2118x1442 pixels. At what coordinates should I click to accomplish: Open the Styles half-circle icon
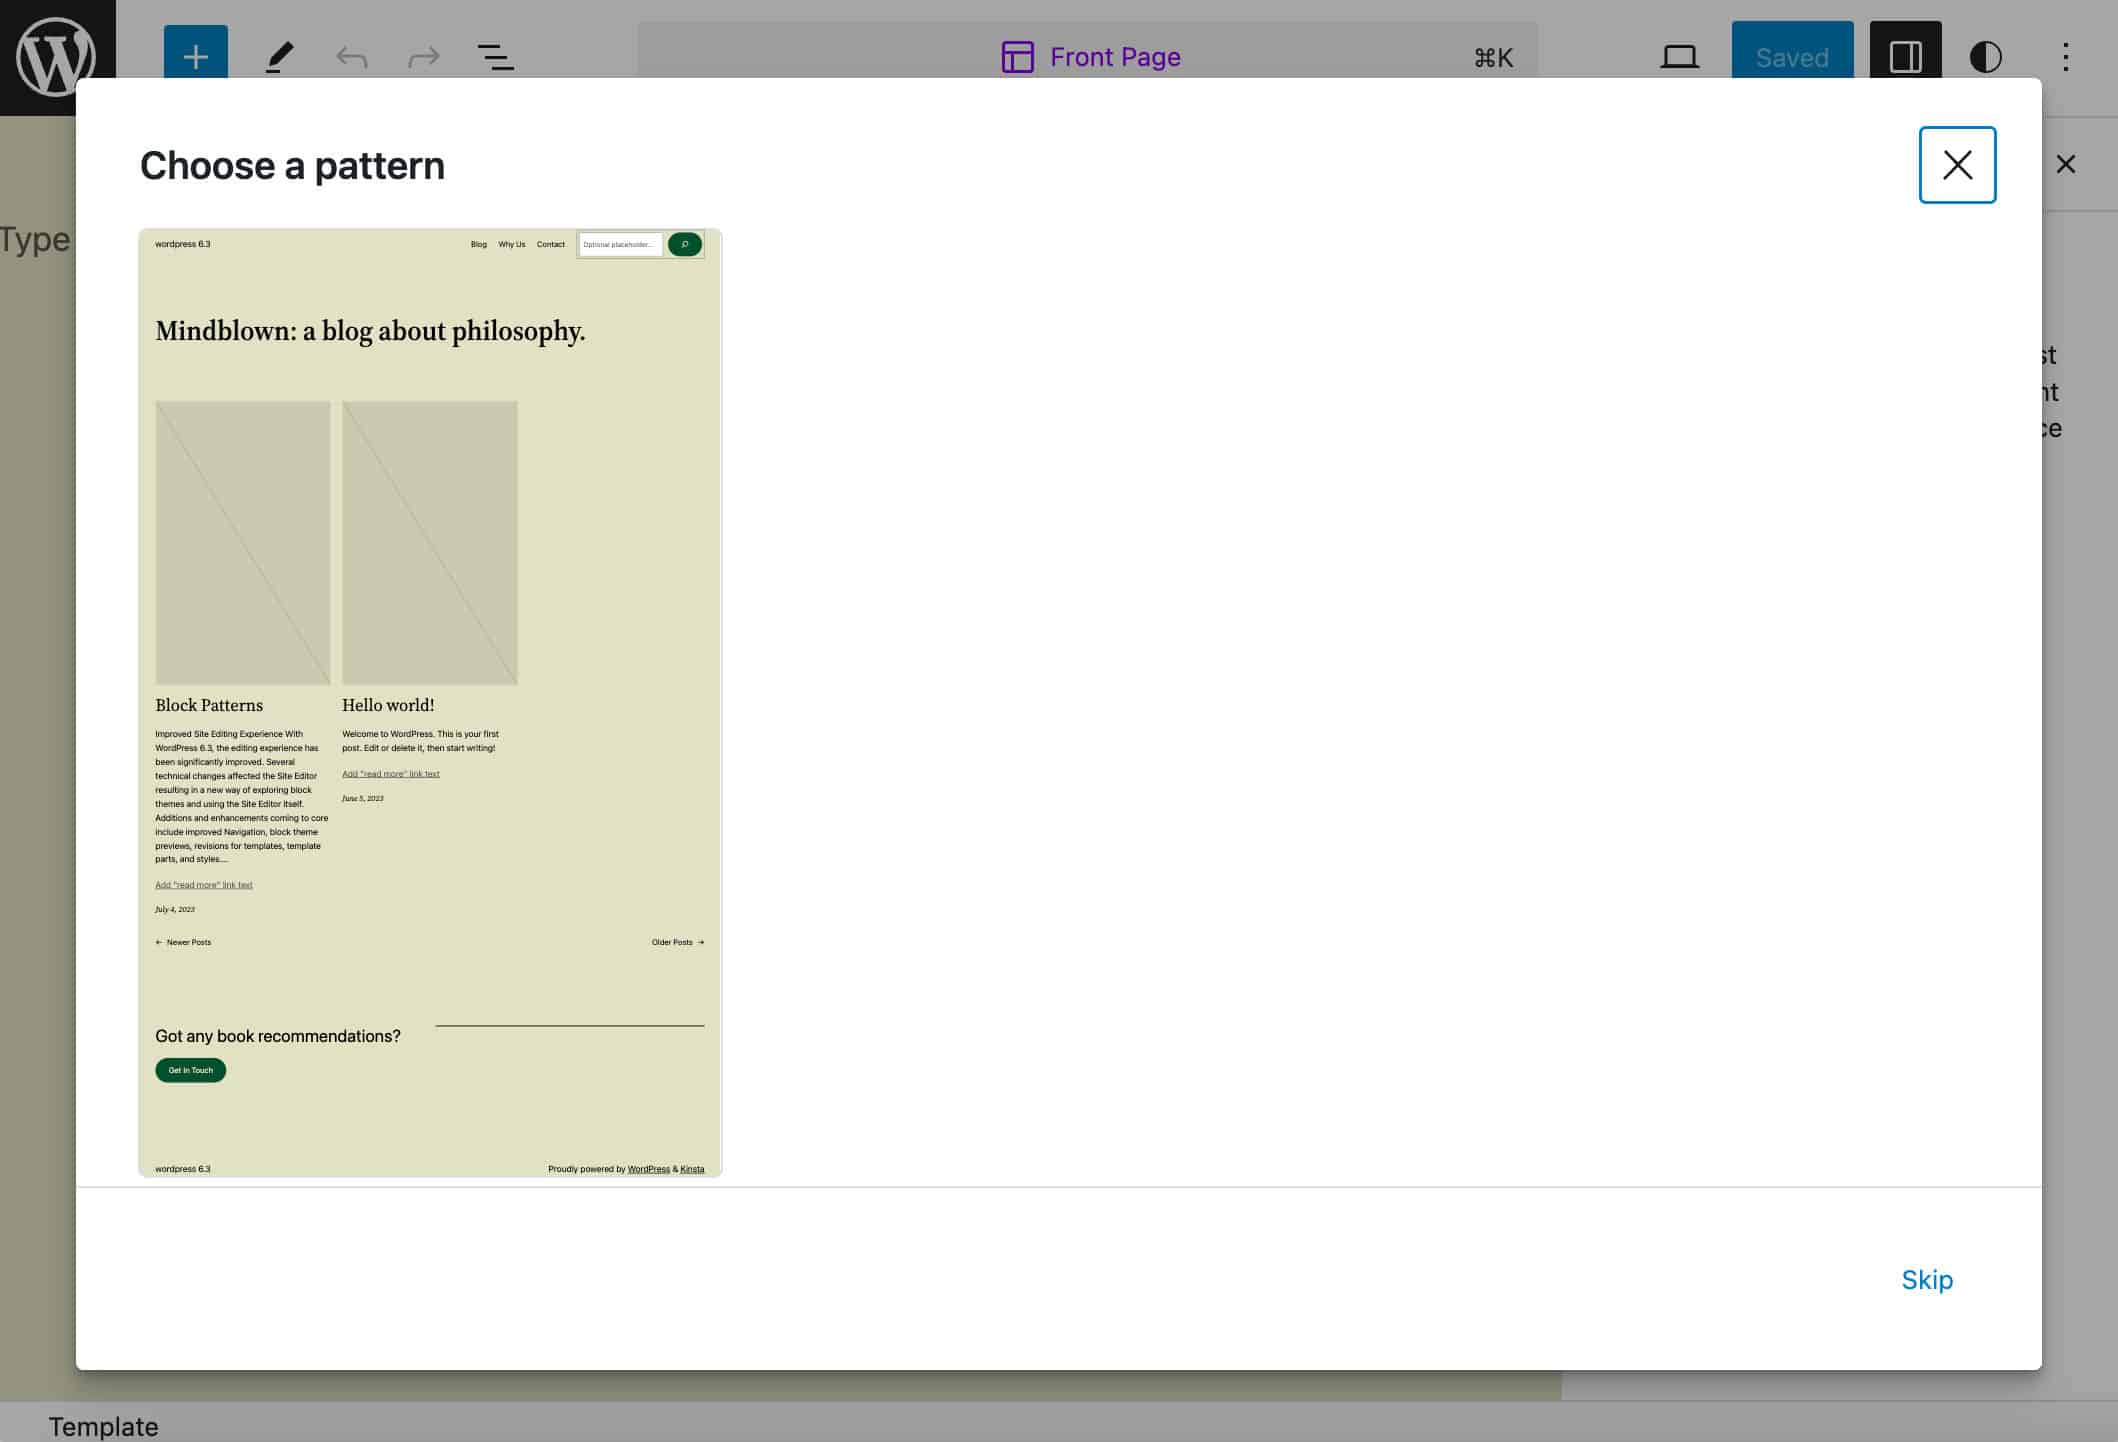[x=1986, y=57]
